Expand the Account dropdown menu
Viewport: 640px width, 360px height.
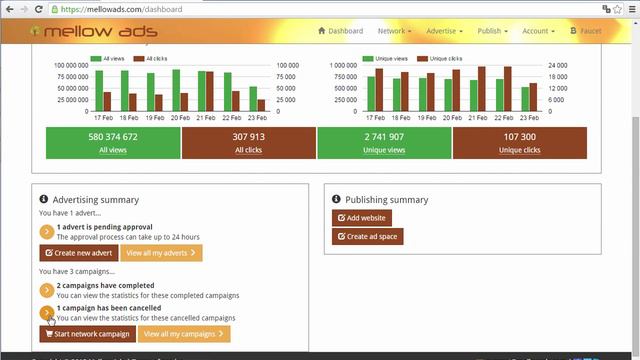click(538, 31)
